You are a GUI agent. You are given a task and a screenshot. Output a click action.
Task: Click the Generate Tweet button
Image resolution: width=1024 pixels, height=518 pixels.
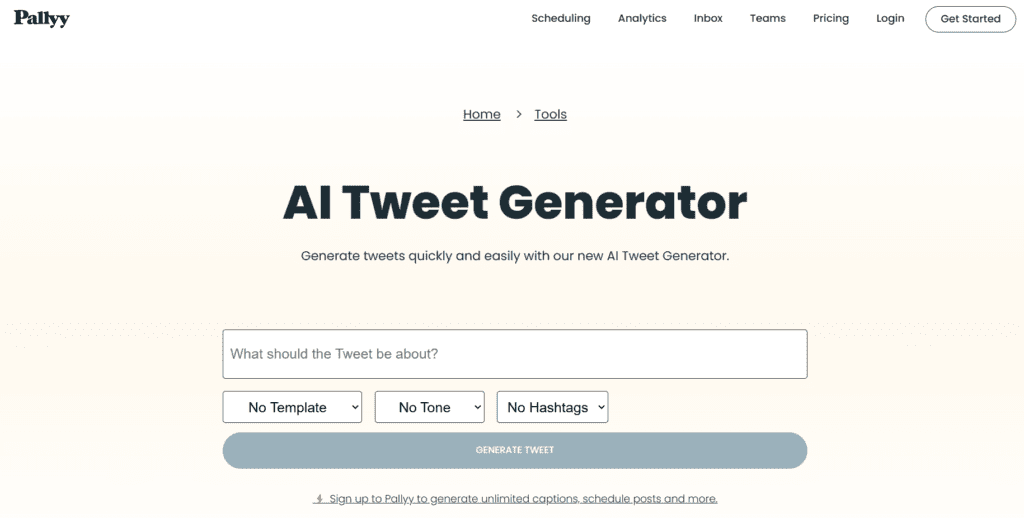coord(515,450)
